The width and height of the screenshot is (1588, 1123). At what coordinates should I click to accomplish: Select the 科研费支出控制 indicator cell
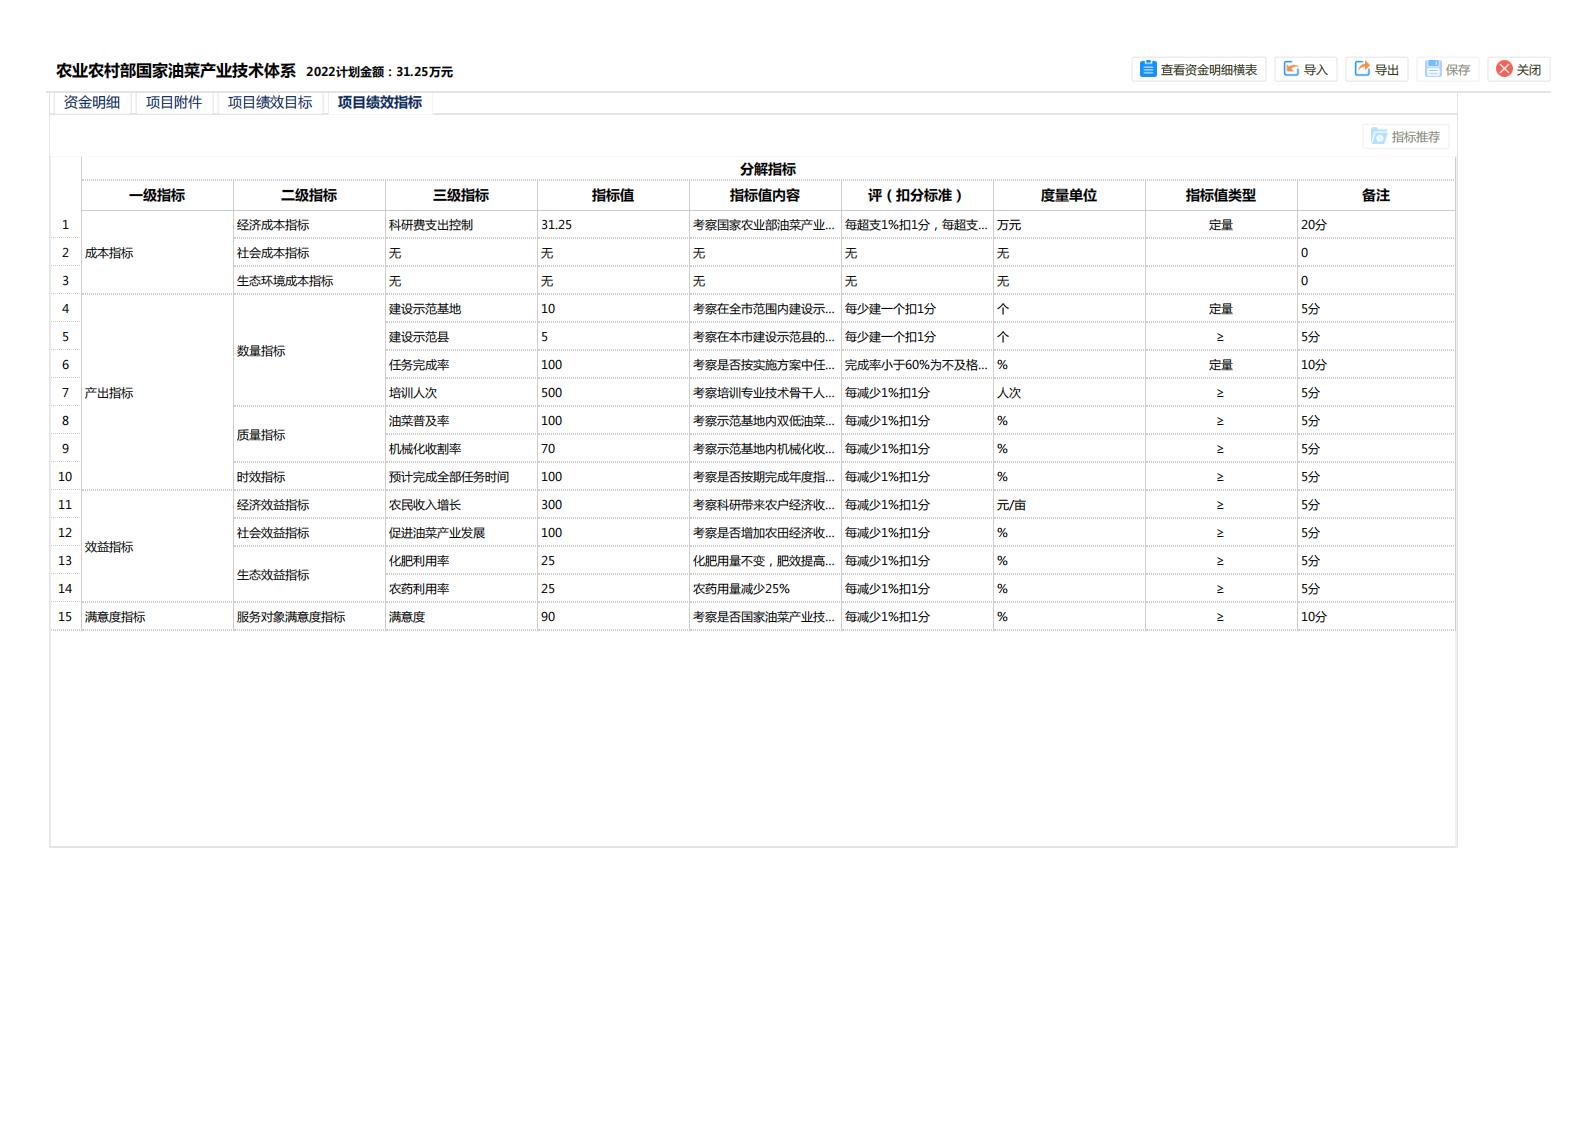click(431, 225)
